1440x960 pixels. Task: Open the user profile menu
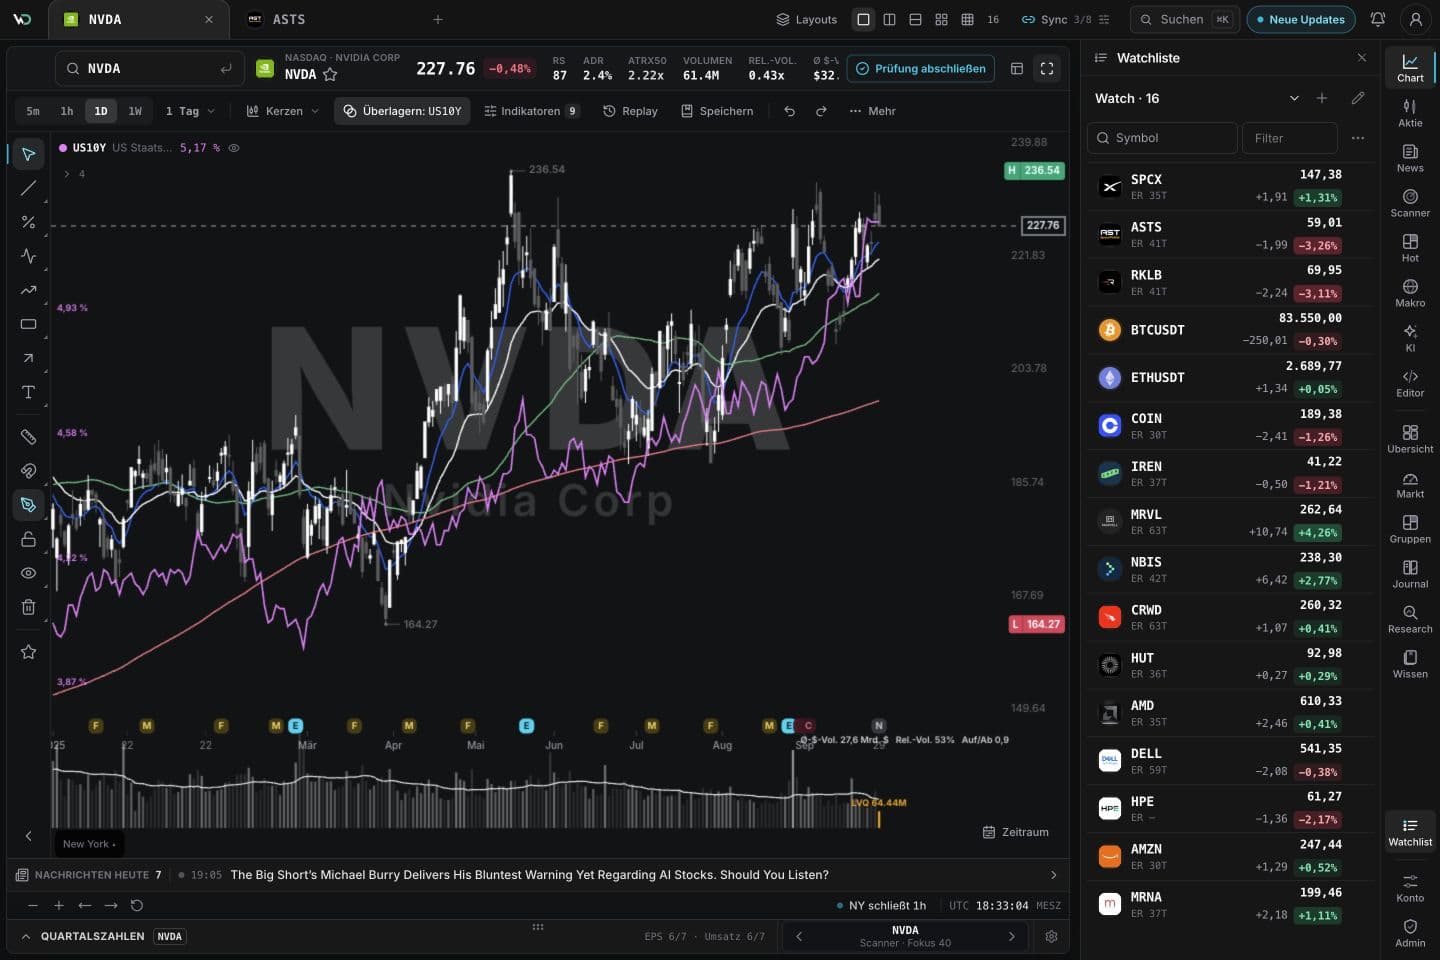coord(1415,19)
